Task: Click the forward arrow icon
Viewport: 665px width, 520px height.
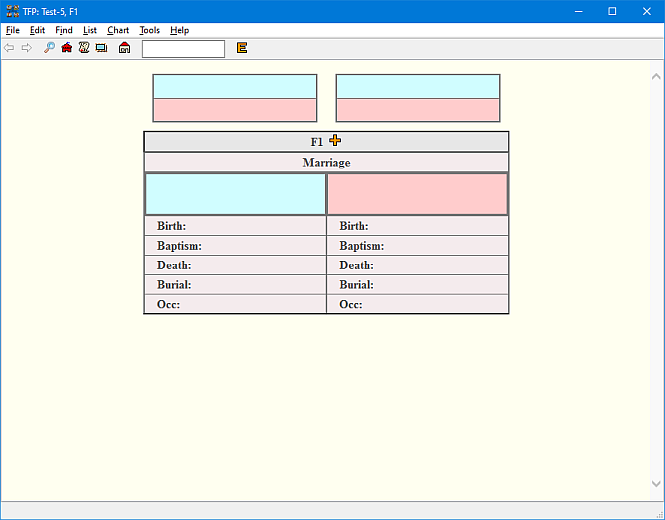Action: pos(27,48)
